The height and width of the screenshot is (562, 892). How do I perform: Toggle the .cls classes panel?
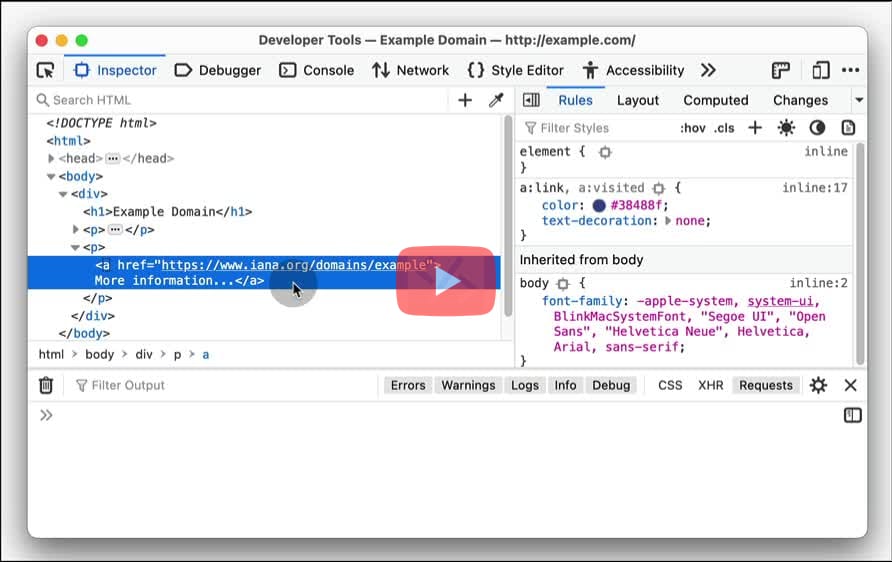tap(724, 128)
